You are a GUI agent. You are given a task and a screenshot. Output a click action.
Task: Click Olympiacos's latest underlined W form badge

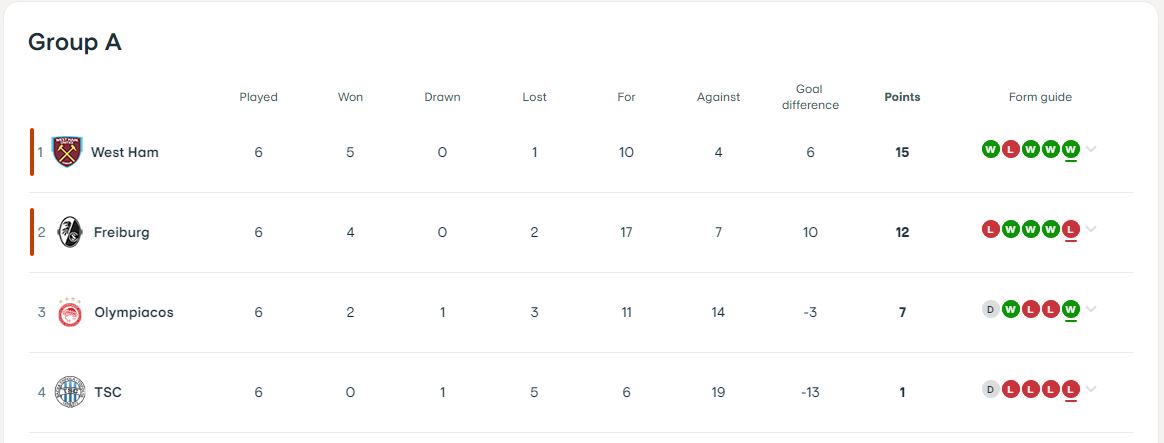point(1070,309)
